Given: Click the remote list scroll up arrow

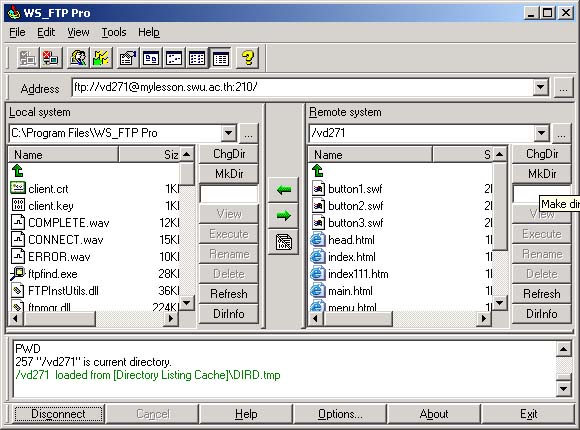Looking at the screenshot, I should [499, 154].
